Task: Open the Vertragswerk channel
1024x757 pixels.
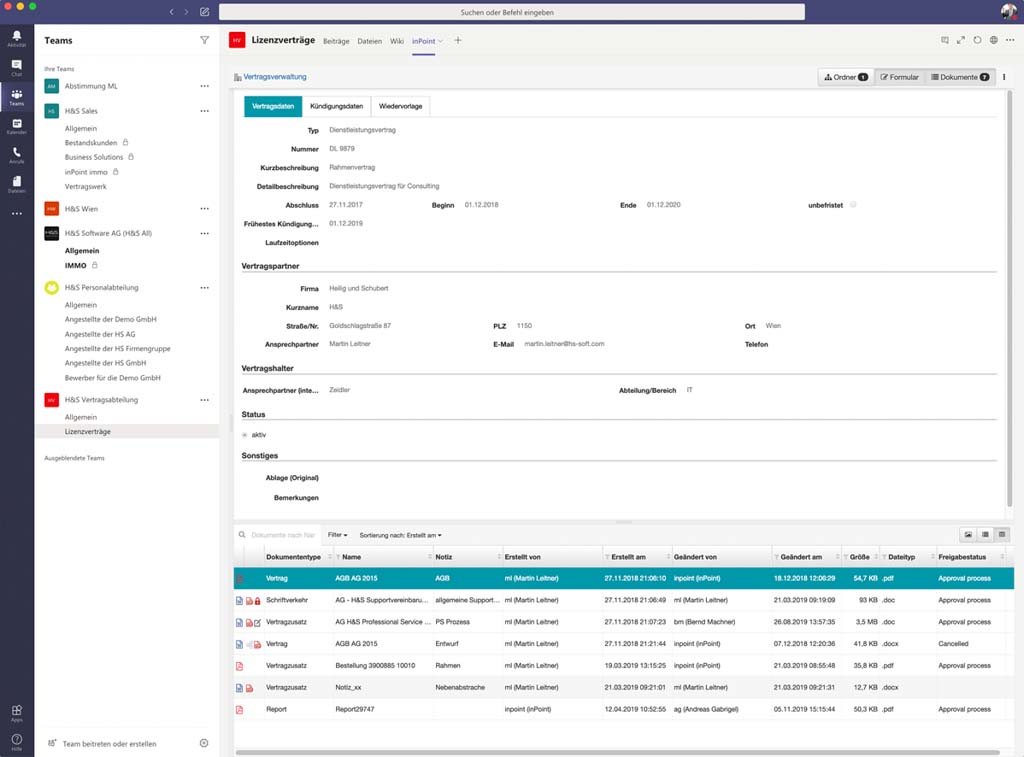Action: (x=86, y=187)
